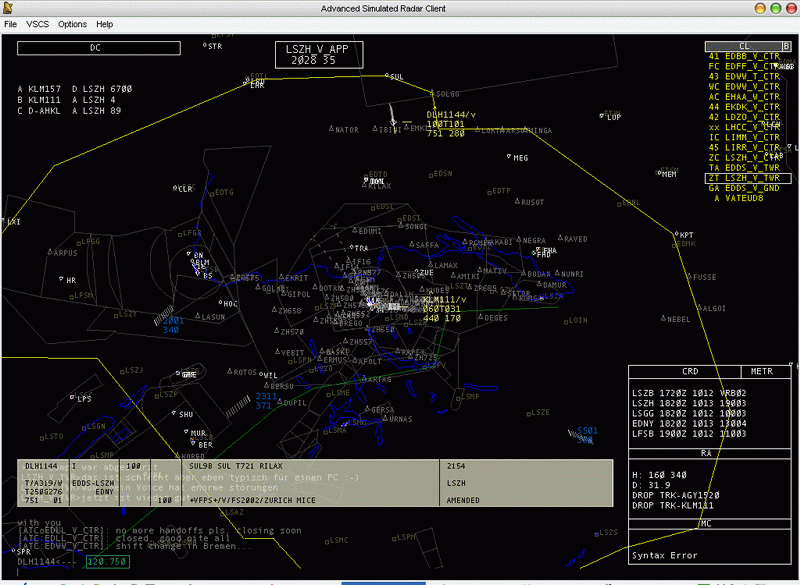
Task: Expand the DC departure list header
Action: [x=96, y=47]
